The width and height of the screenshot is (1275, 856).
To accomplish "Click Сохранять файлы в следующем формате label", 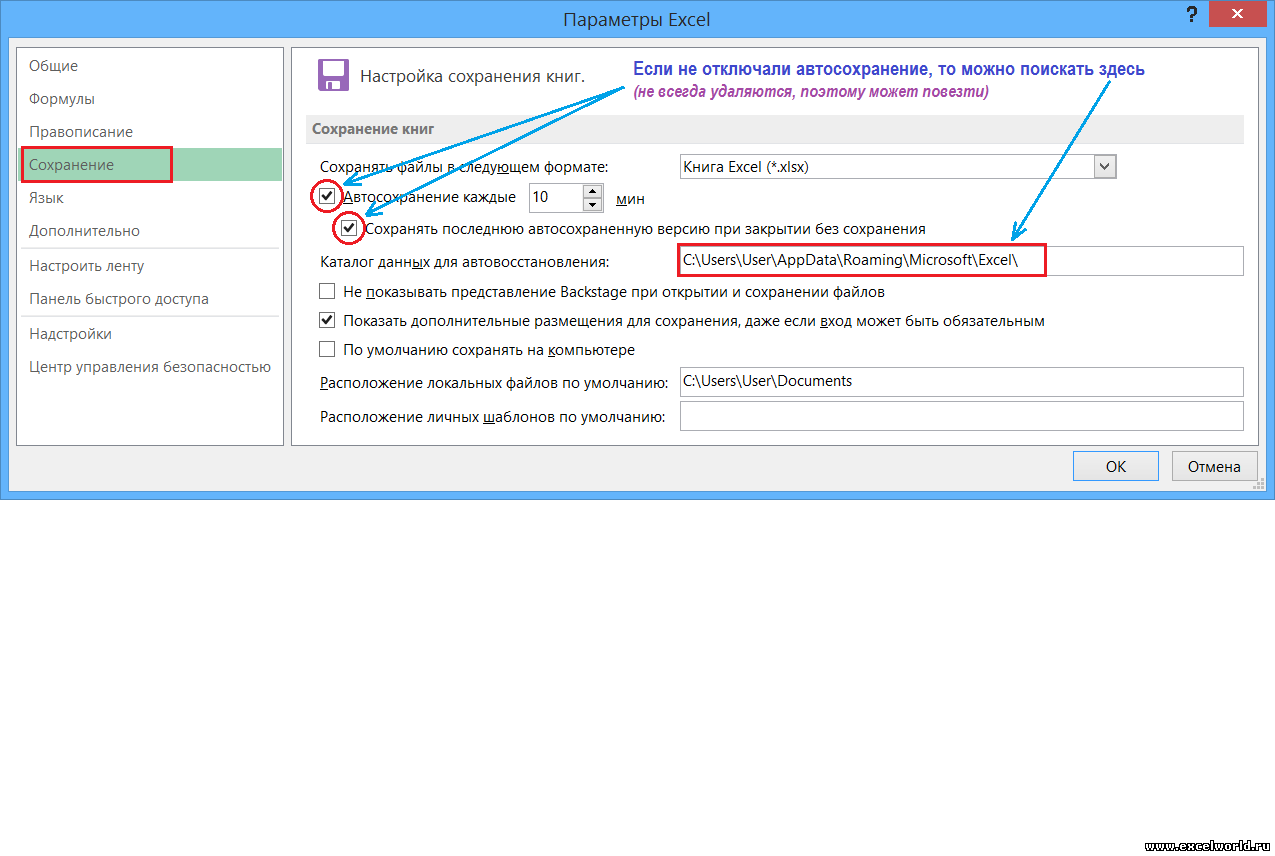I will (x=464, y=167).
